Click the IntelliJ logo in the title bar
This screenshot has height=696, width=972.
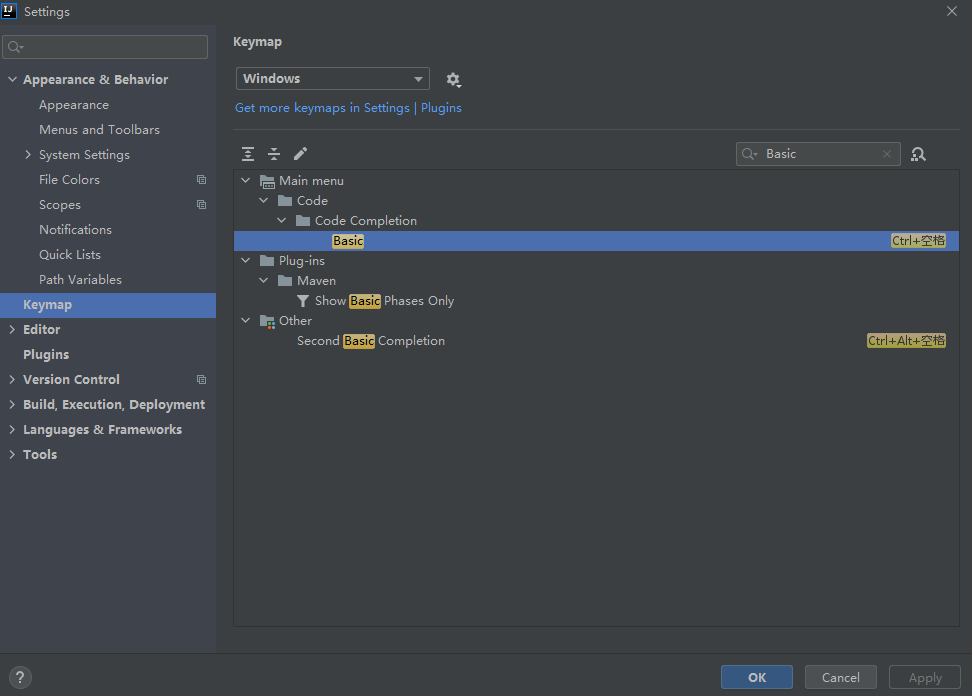[x=9, y=11]
